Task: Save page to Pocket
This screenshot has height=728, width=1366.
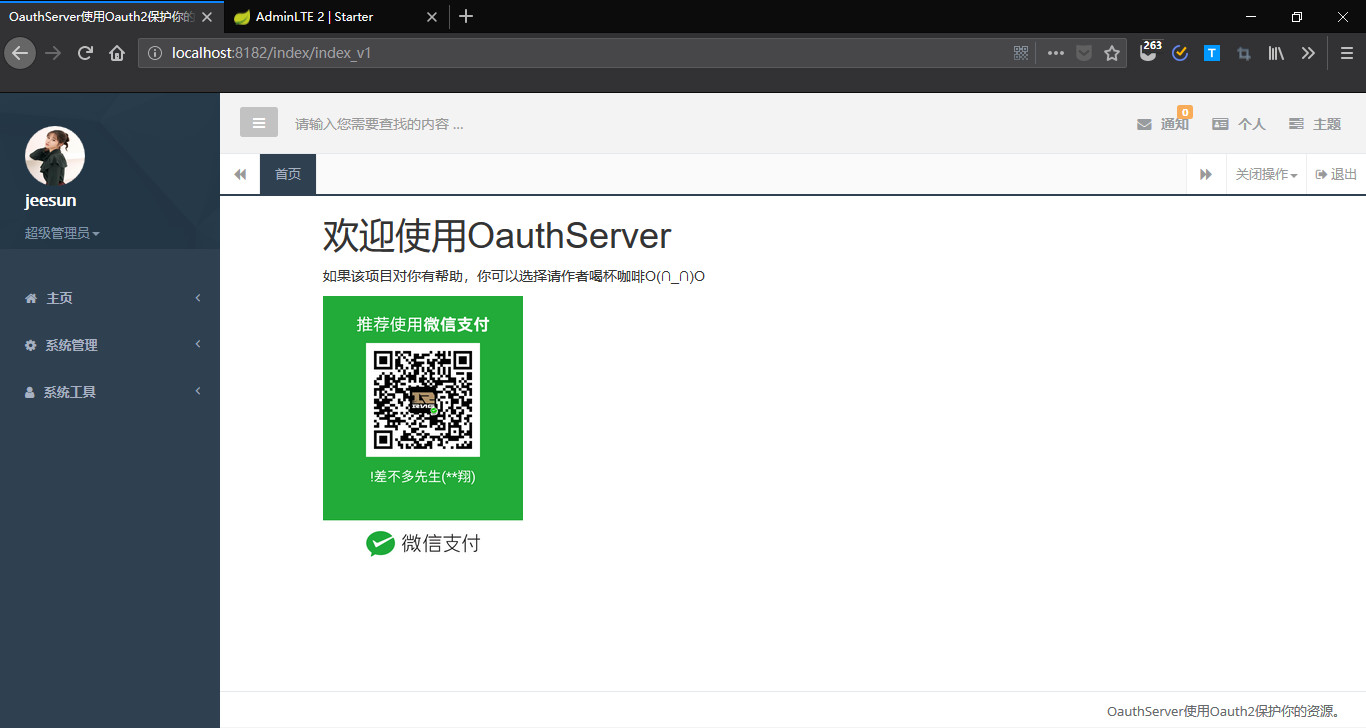Action: 1084,53
